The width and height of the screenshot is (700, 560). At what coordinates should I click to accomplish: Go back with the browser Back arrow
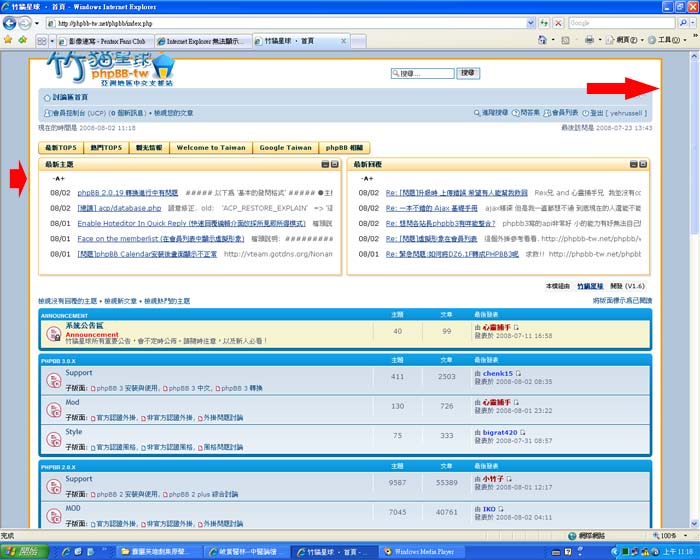(x=9, y=23)
